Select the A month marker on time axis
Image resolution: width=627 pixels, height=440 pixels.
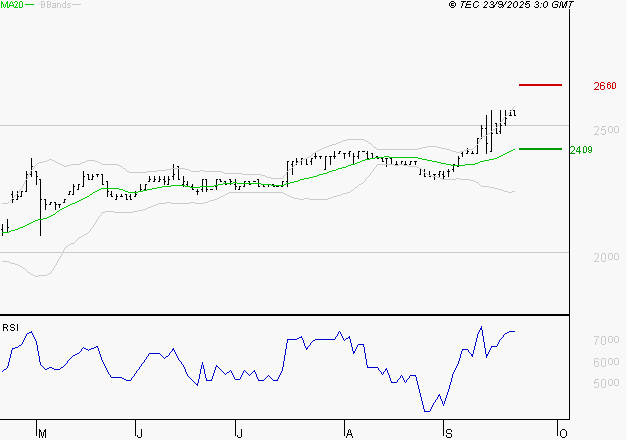pyautogui.click(x=349, y=433)
